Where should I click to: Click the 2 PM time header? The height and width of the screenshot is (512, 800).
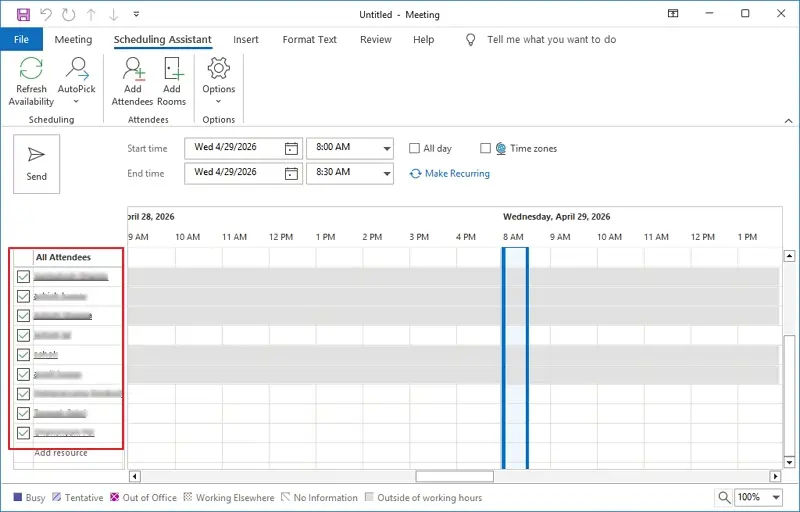[372, 237]
